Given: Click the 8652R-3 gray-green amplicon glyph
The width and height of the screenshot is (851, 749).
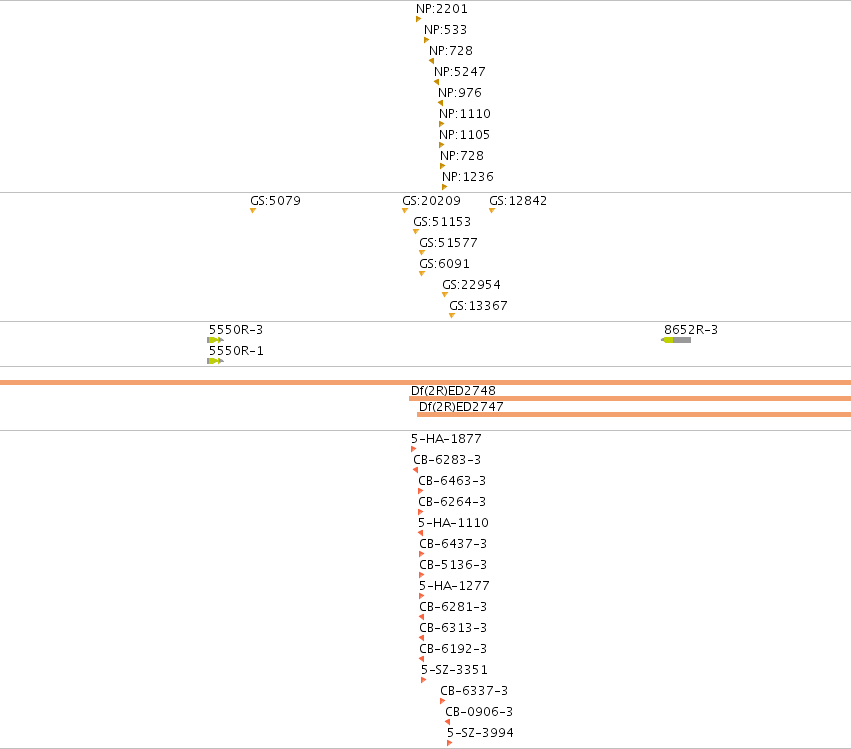Looking at the screenshot, I should click(676, 340).
